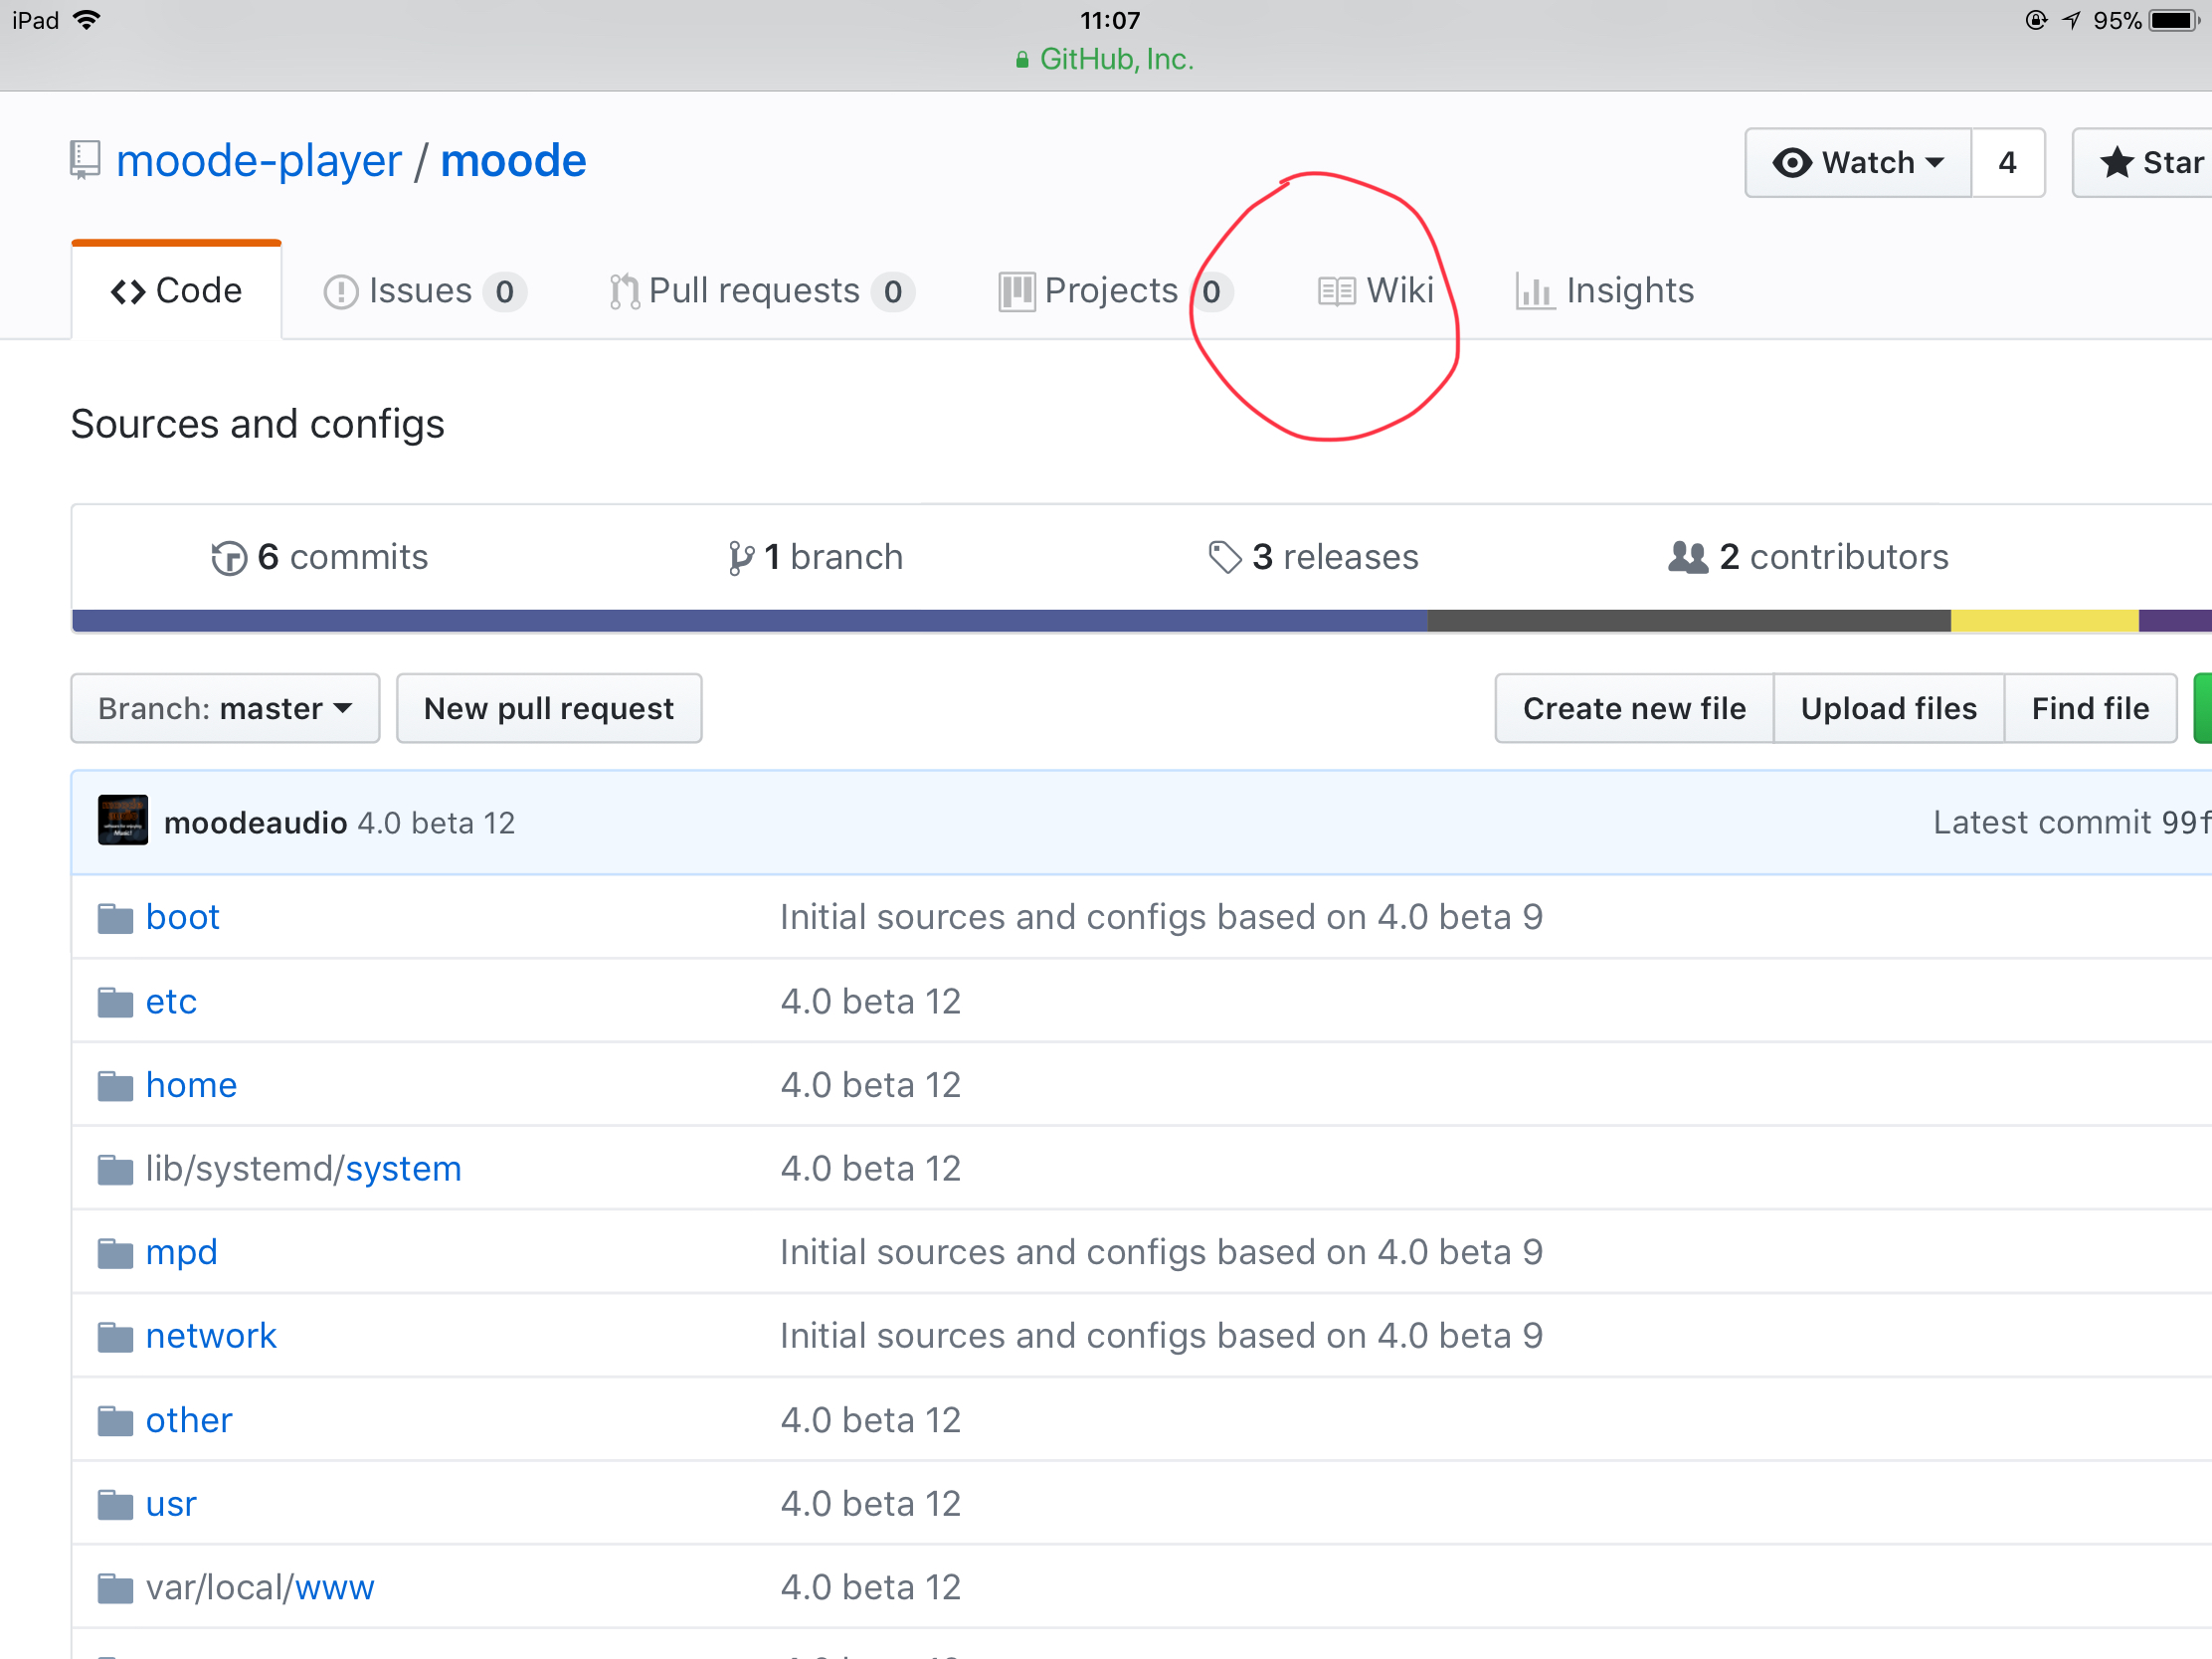Screen dimensions: 2212x1659
Task: Open the Watch dropdown
Action: [x=1858, y=163]
